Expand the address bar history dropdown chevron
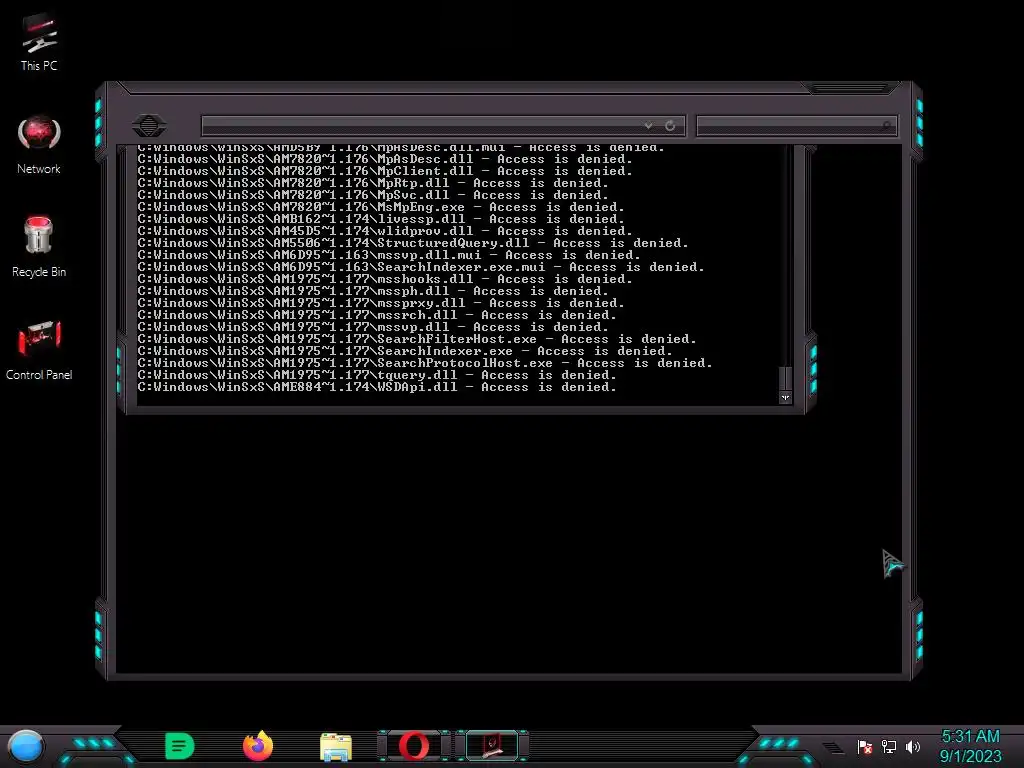This screenshot has height=768, width=1024. (x=648, y=125)
